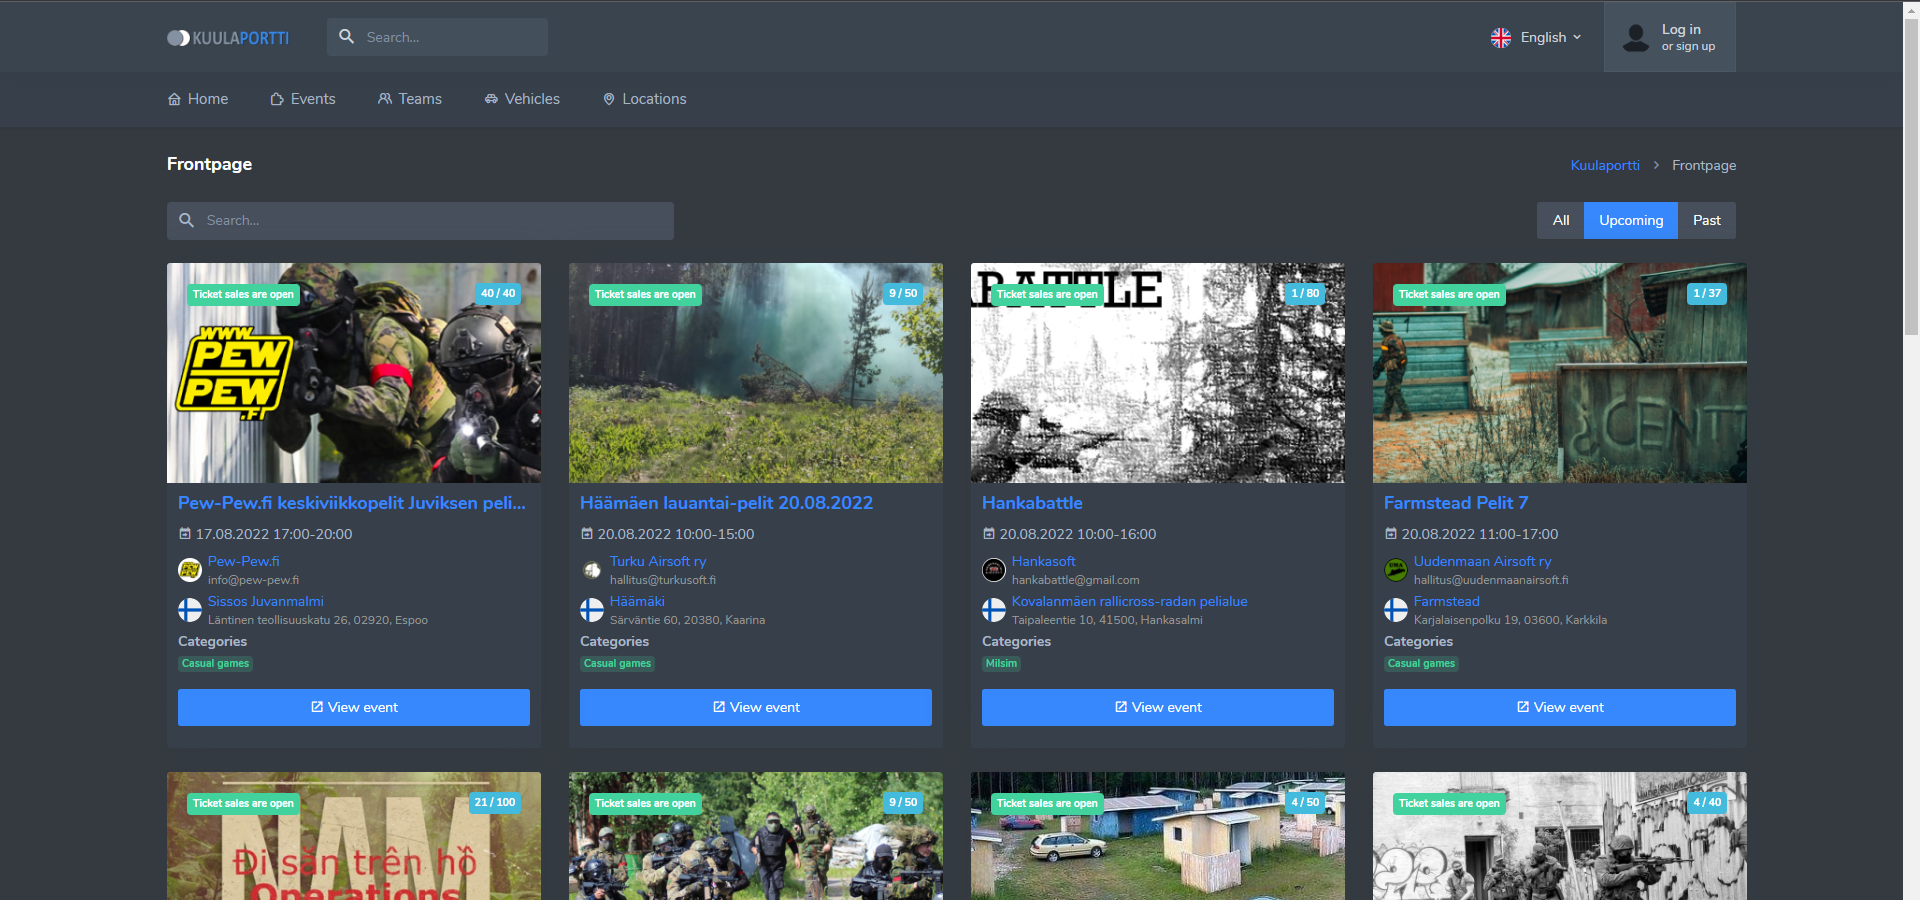Click the magnifier icon in Frontpage search field
This screenshot has height=900, width=1920.
point(186,220)
